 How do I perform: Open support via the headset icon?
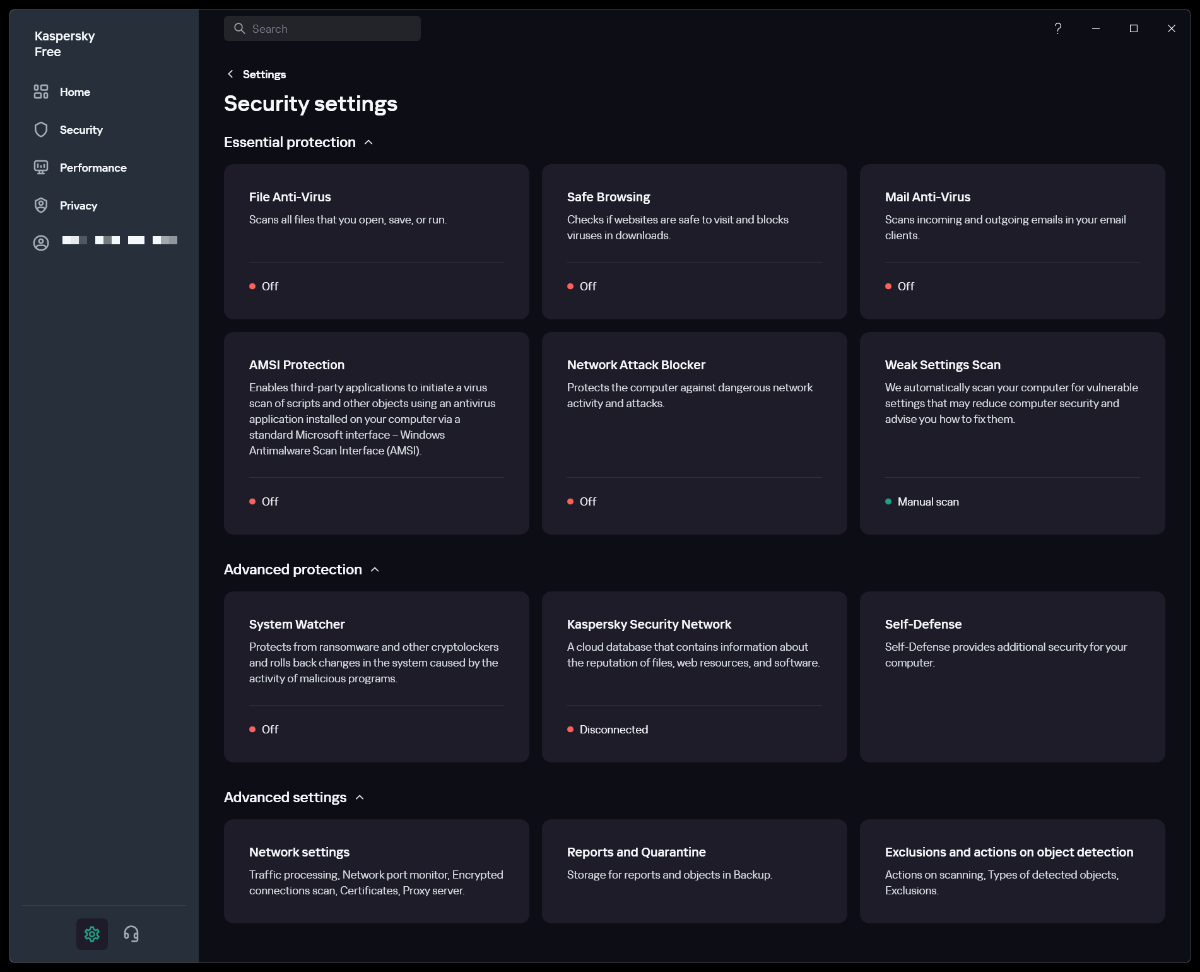[131, 934]
